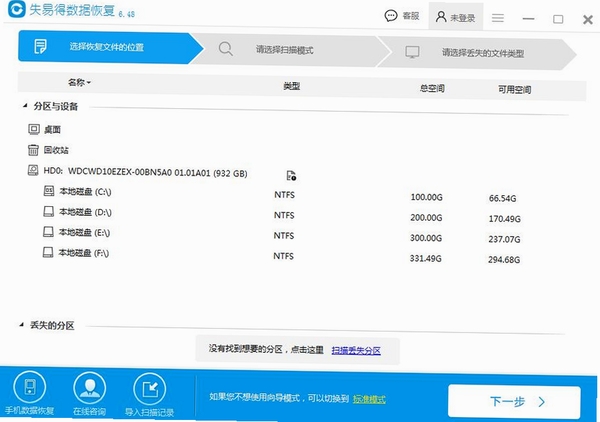The height and width of the screenshot is (422, 600).
Task: Select 本地磁盘 (F:\) partition
Action: pyautogui.click(x=83, y=253)
